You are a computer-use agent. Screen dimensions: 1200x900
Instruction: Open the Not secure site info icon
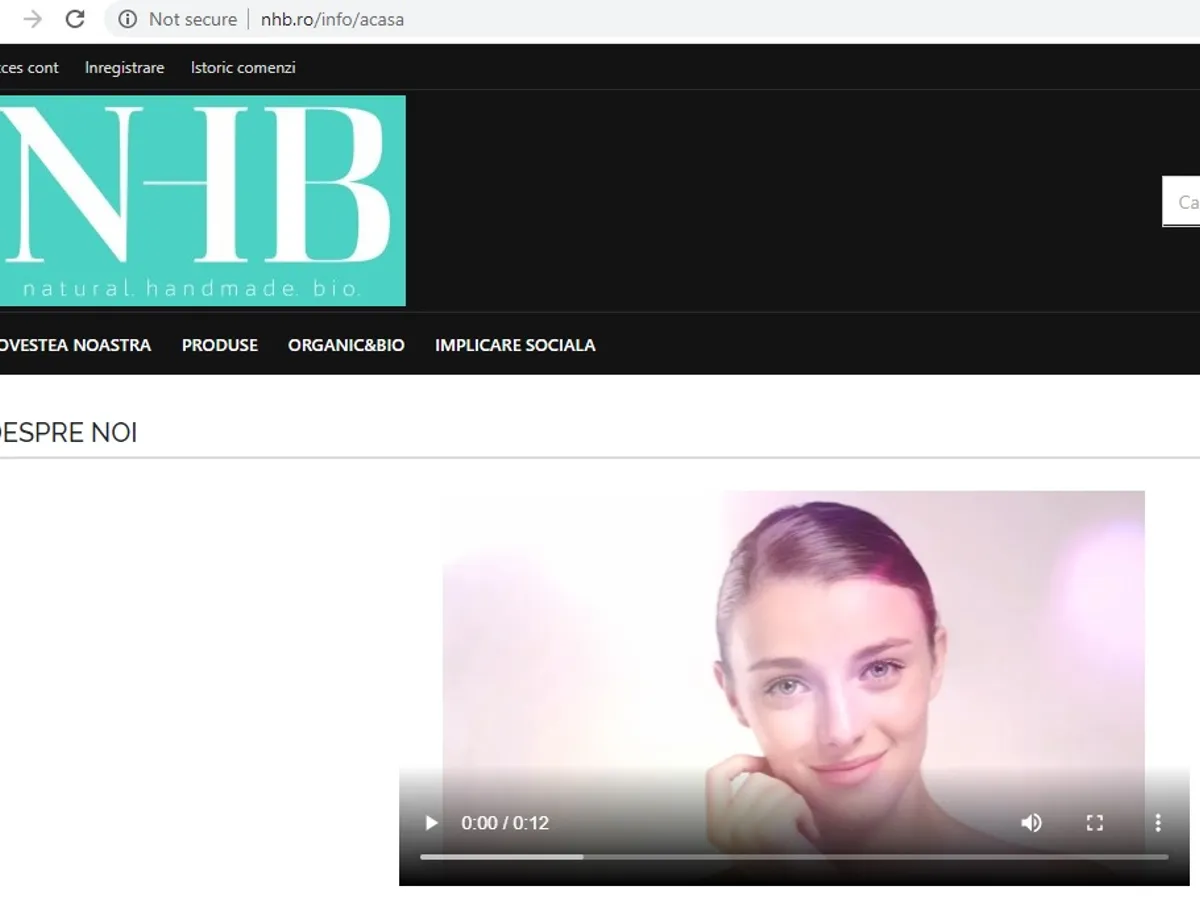[x=127, y=19]
